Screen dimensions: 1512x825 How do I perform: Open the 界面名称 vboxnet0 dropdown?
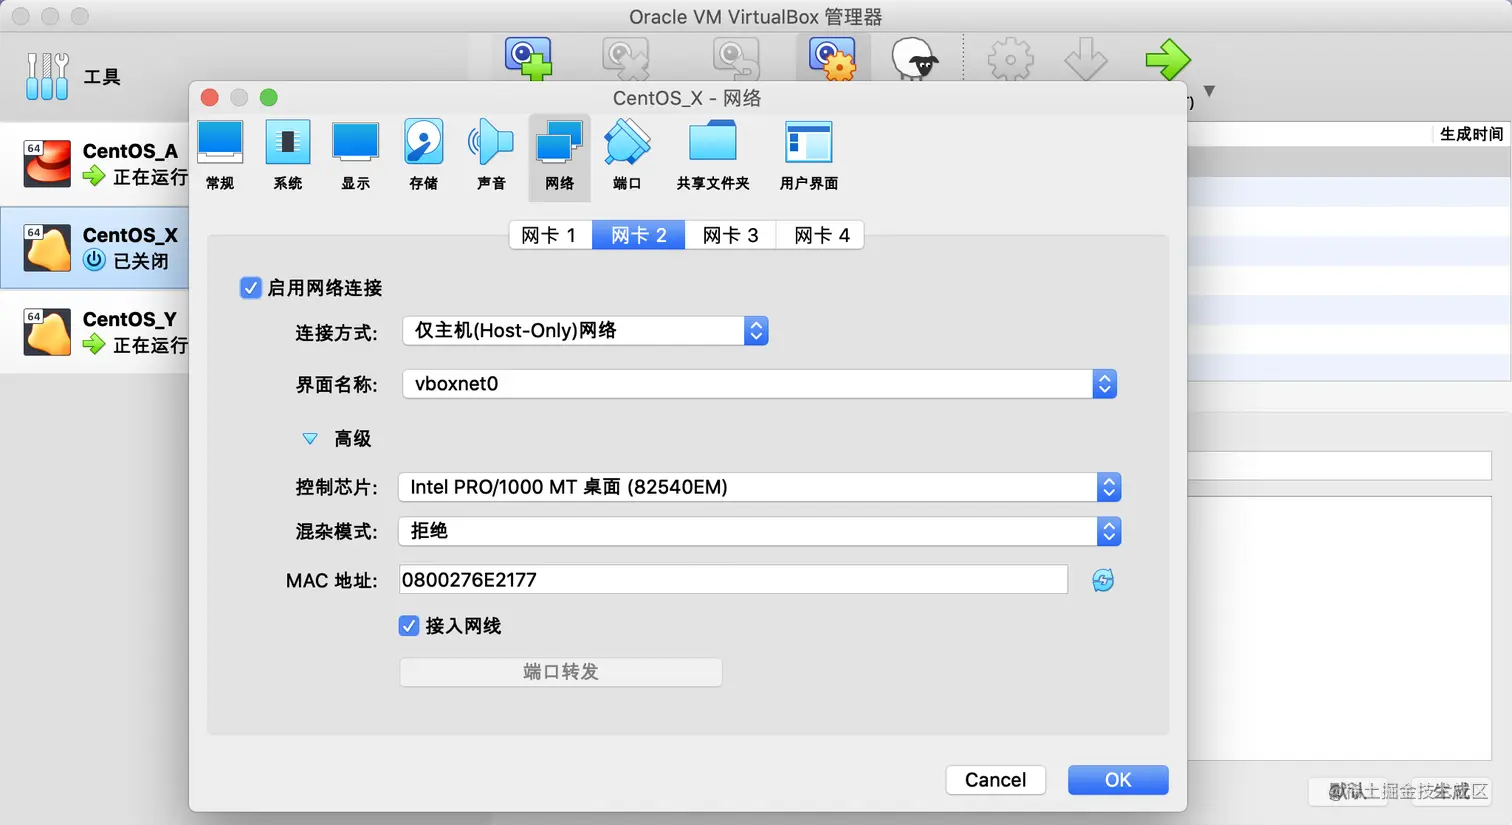759,384
